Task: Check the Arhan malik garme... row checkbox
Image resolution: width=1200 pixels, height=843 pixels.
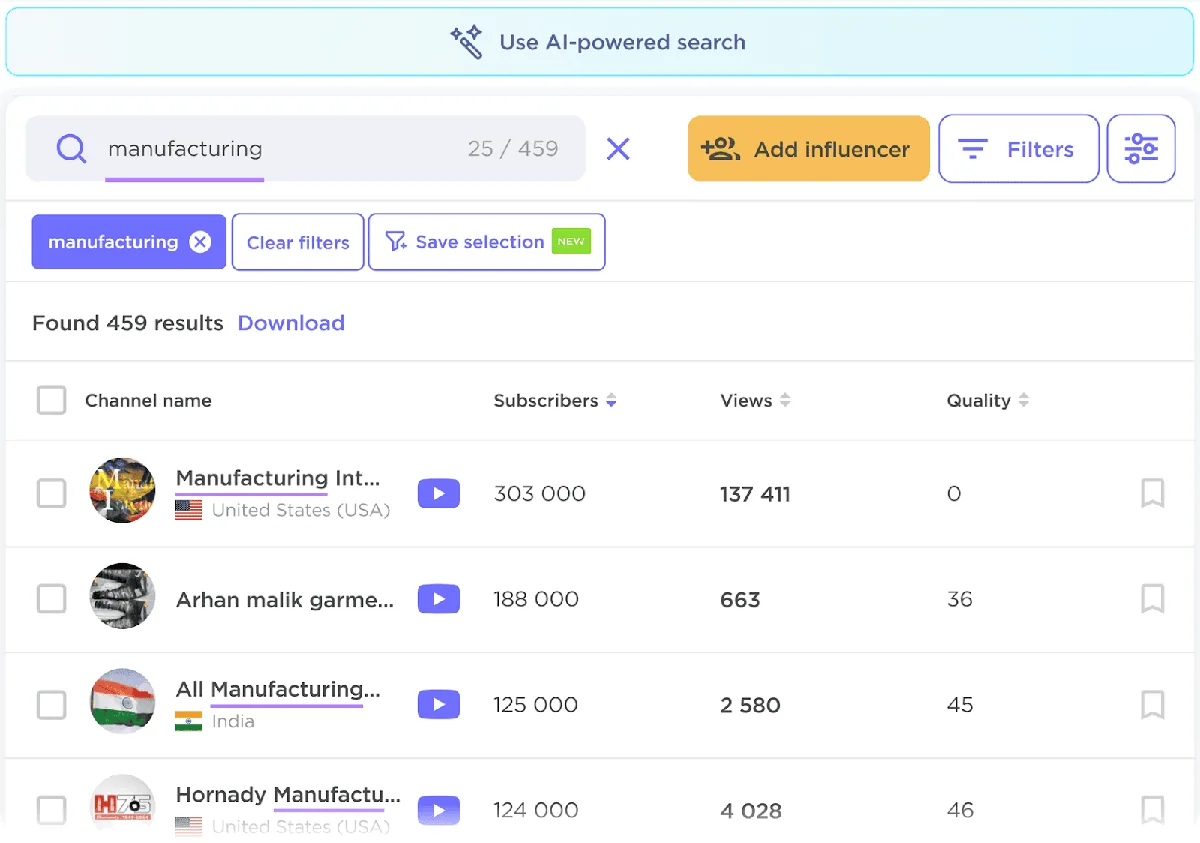Action: click(x=51, y=599)
